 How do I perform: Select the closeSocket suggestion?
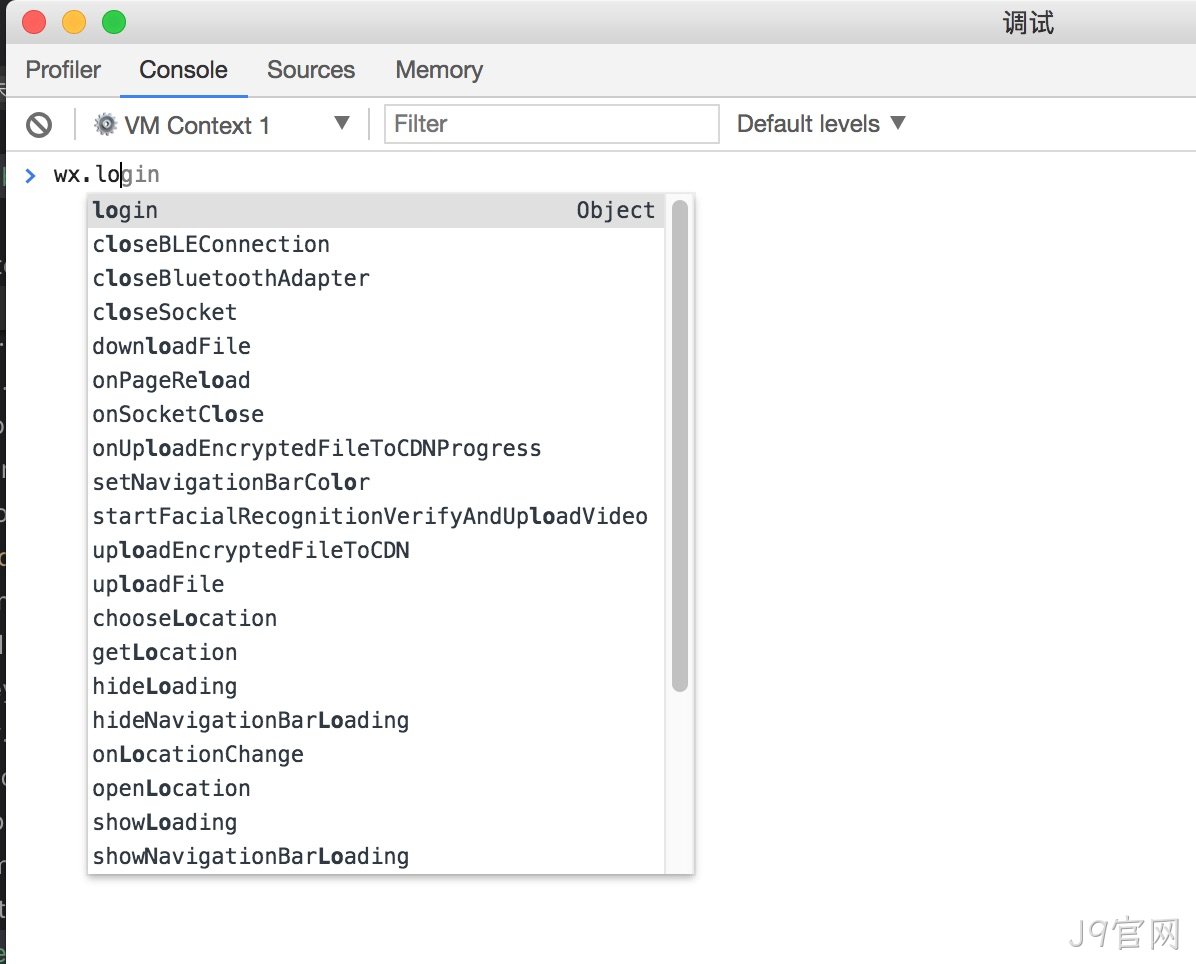coord(375,312)
